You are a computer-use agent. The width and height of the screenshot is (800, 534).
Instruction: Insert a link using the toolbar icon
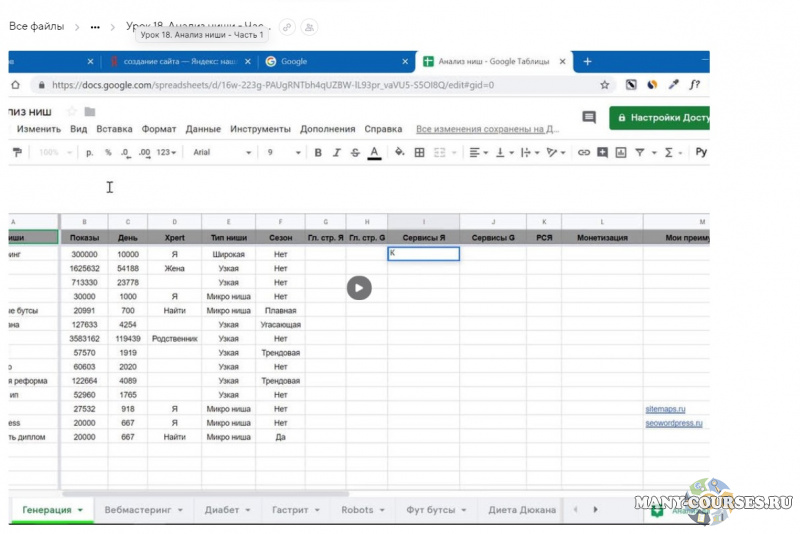(584, 153)
